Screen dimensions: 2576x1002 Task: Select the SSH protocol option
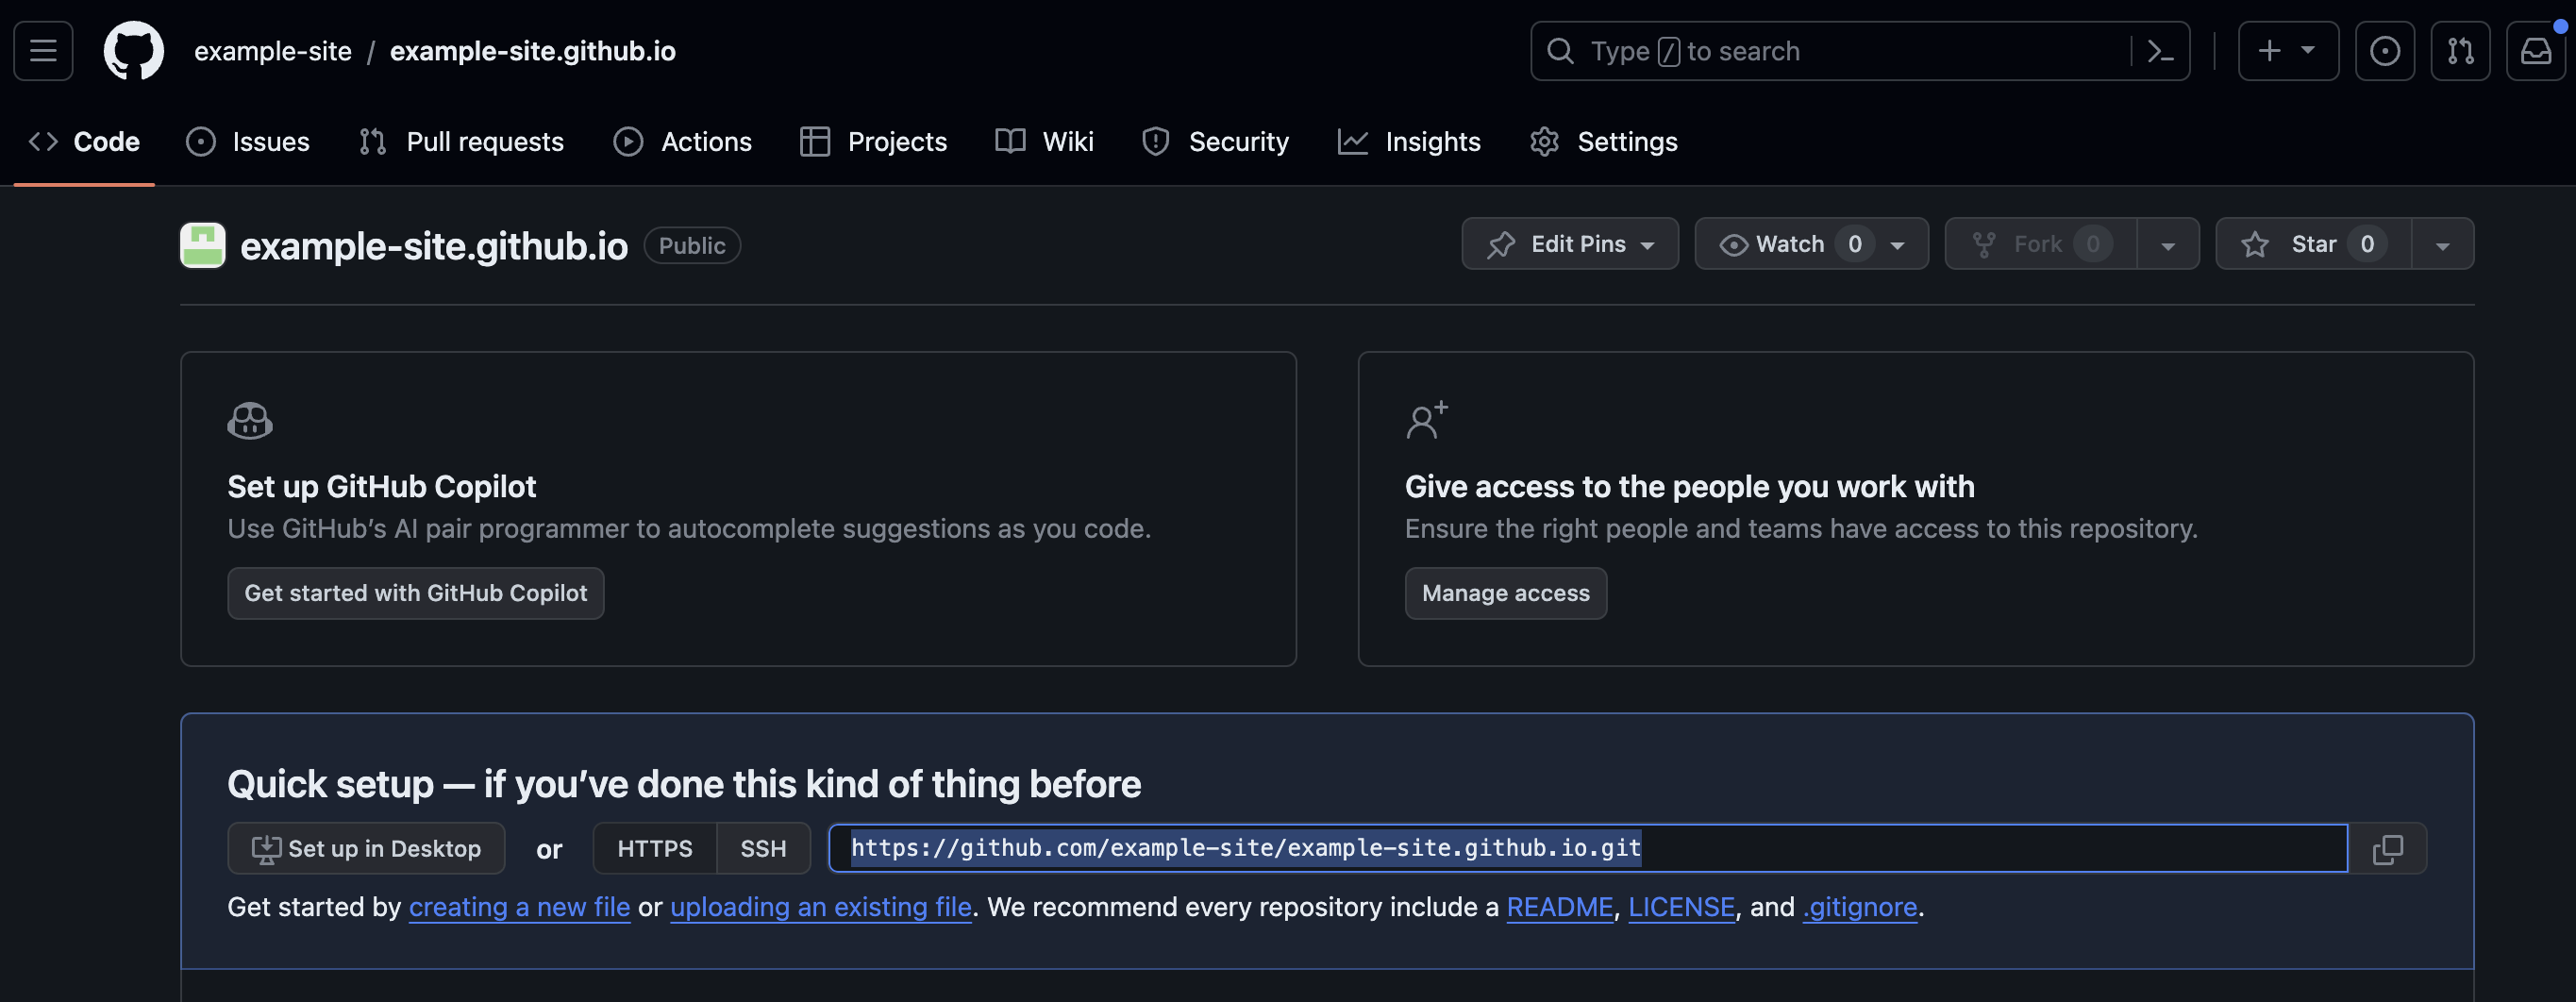[763, 848]
